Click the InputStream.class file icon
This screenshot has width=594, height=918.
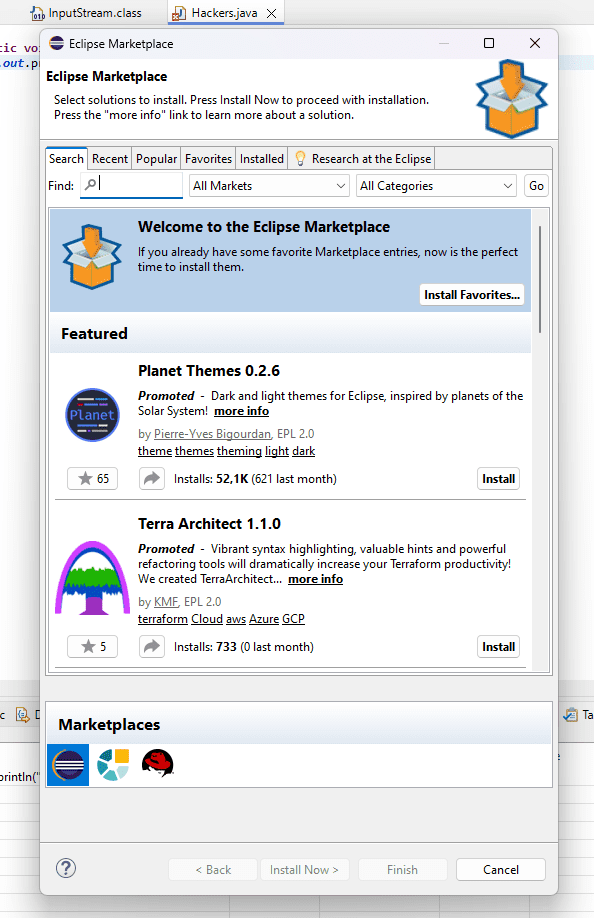pyautogui.click(x=37, y=13)
